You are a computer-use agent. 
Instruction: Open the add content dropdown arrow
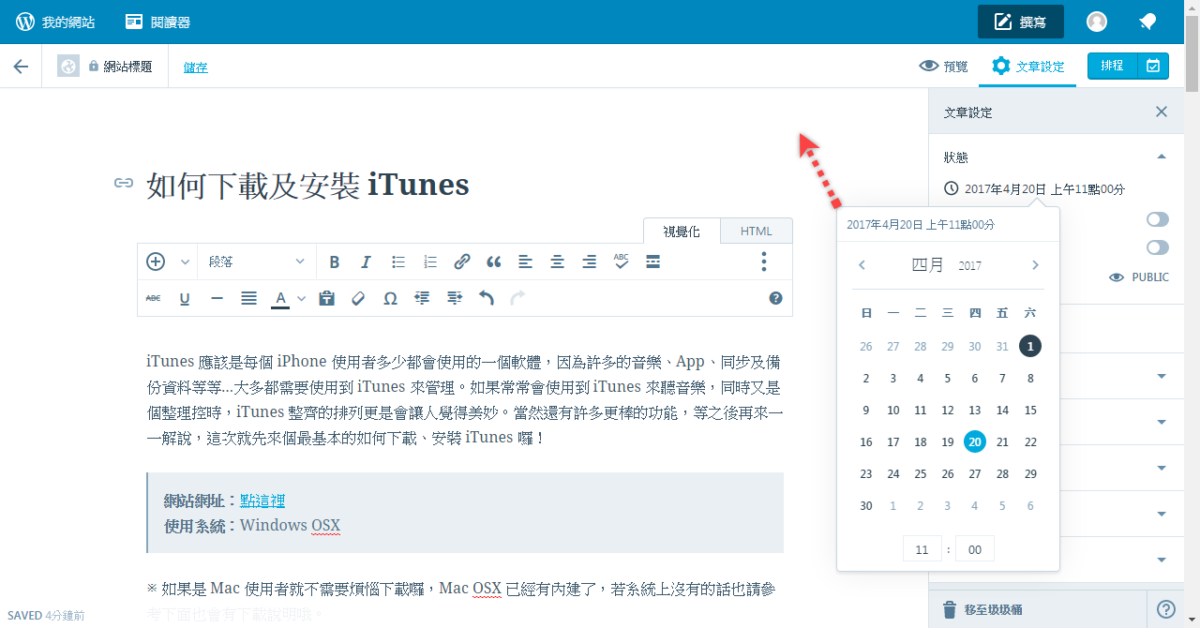184,262
